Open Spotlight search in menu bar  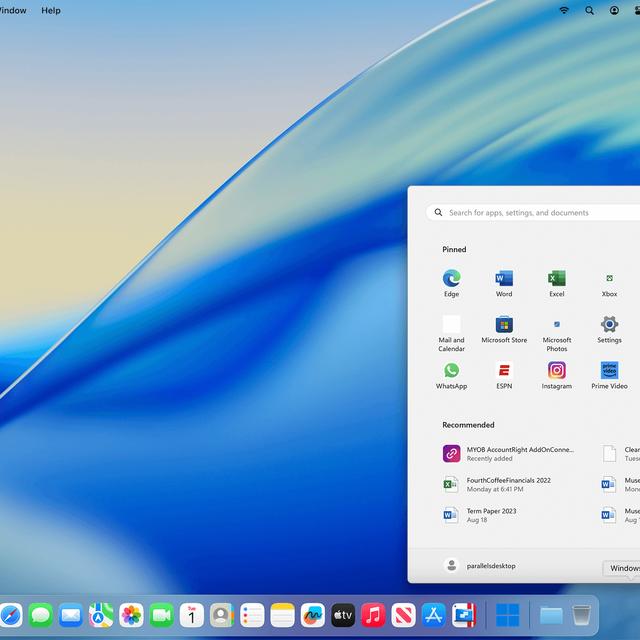tap(589, 11)
